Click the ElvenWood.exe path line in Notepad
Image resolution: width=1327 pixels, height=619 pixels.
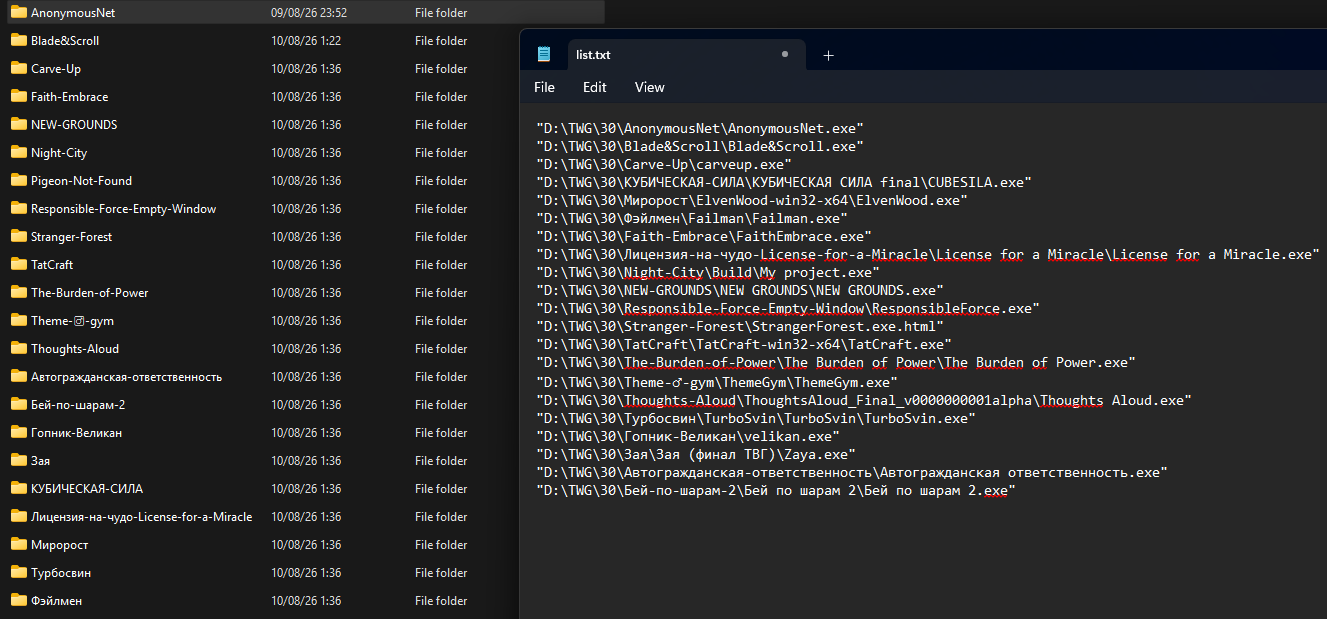[751, 200]
